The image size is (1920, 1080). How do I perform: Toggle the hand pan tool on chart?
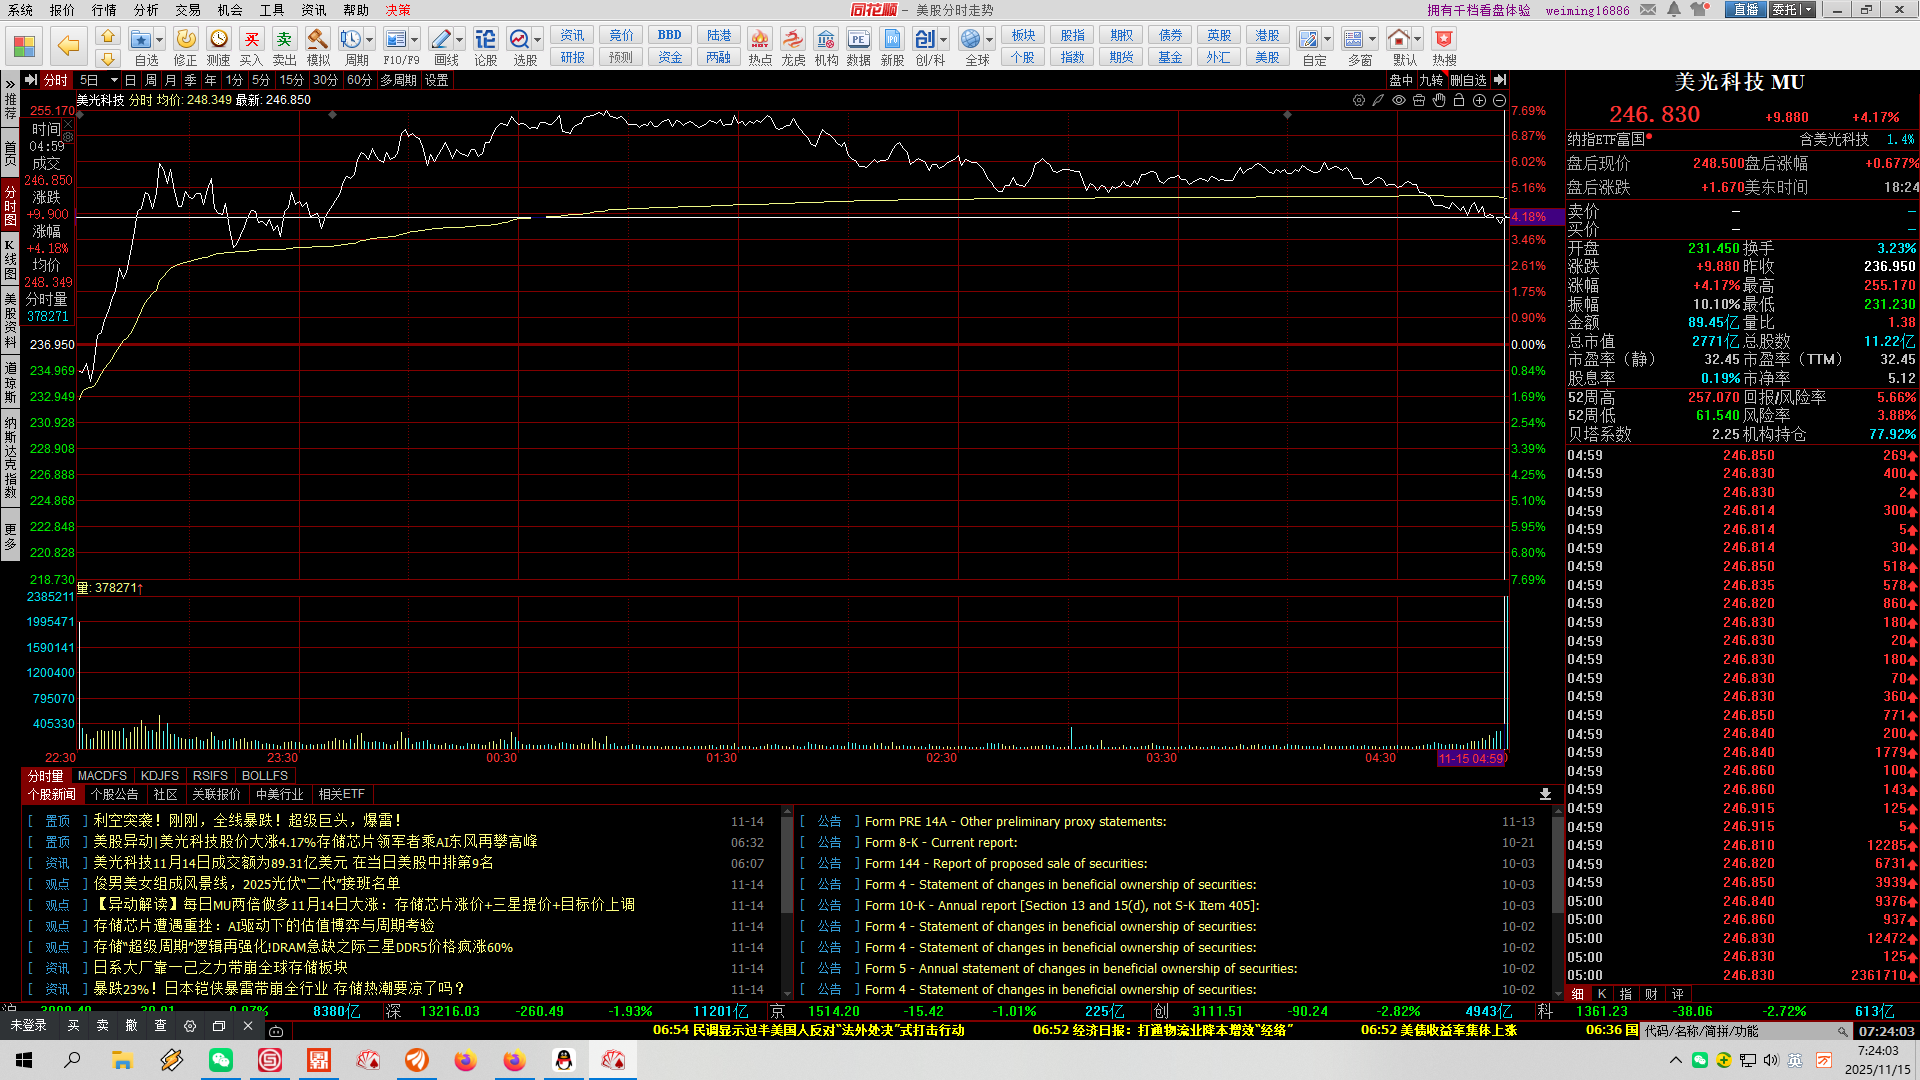click(x=1439, y=100)
